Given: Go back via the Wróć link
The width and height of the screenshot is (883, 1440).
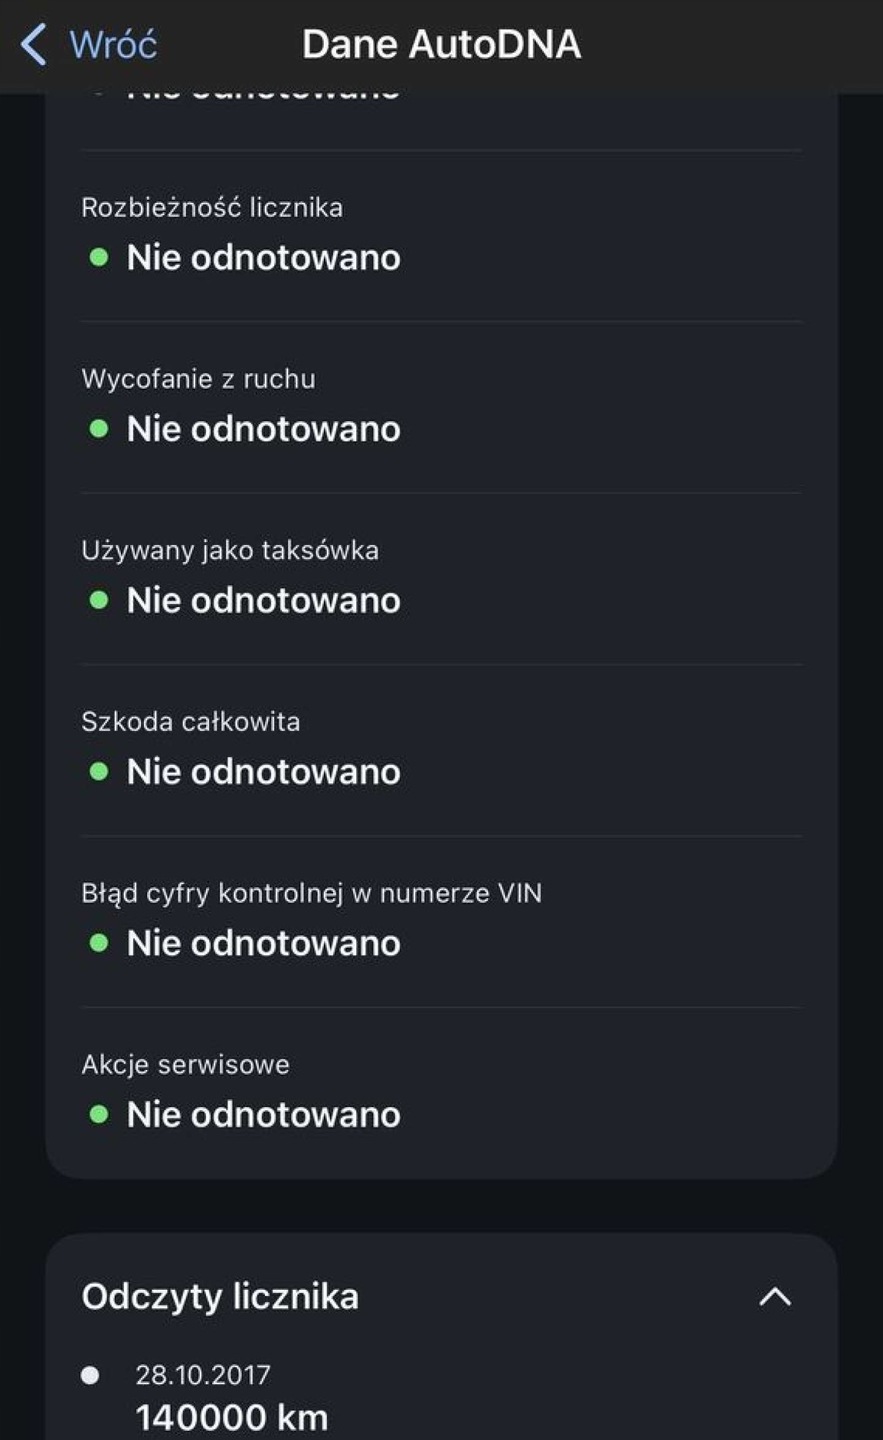Looking at the screenshot, I should click(113, 45).
